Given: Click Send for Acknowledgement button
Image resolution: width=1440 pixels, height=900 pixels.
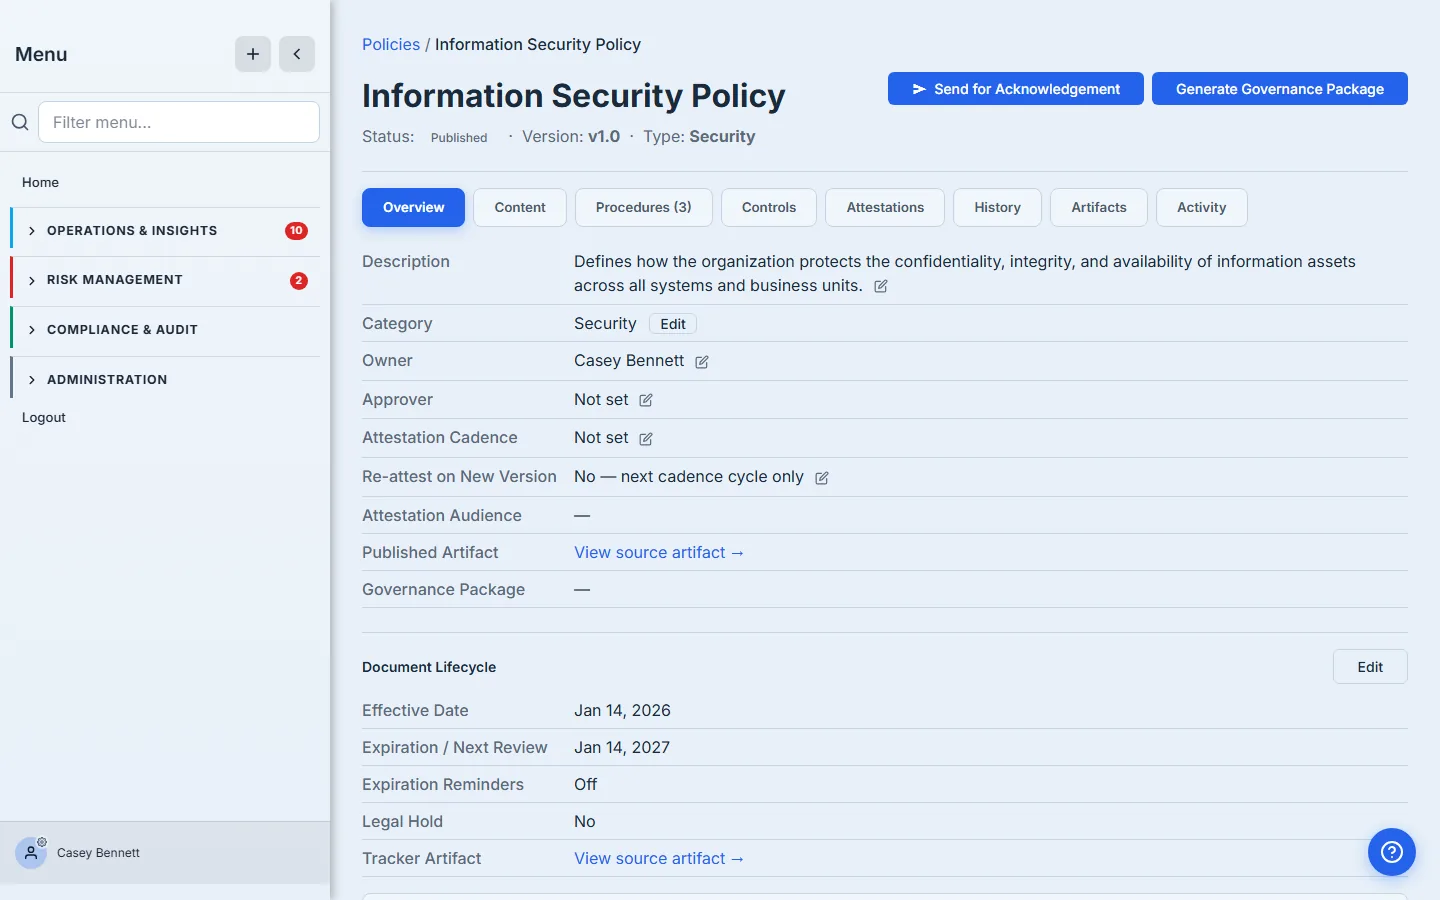Looking at the screenshot, I should tap(1016, 89).
